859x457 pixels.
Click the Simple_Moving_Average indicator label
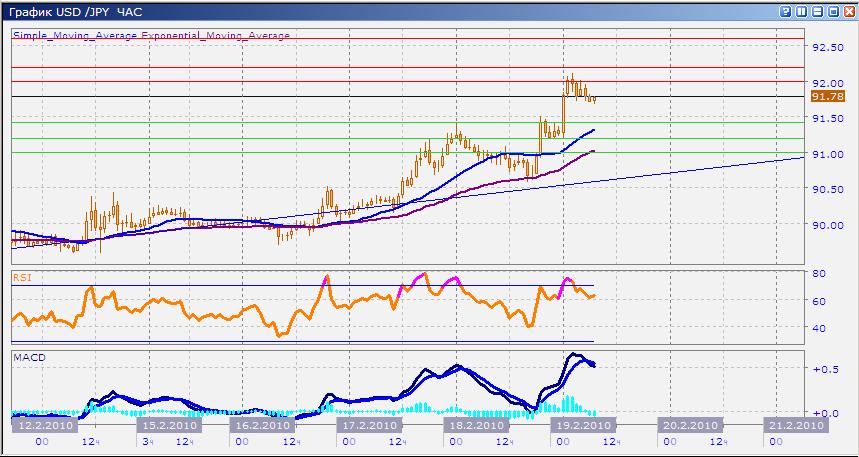(76, 35)
